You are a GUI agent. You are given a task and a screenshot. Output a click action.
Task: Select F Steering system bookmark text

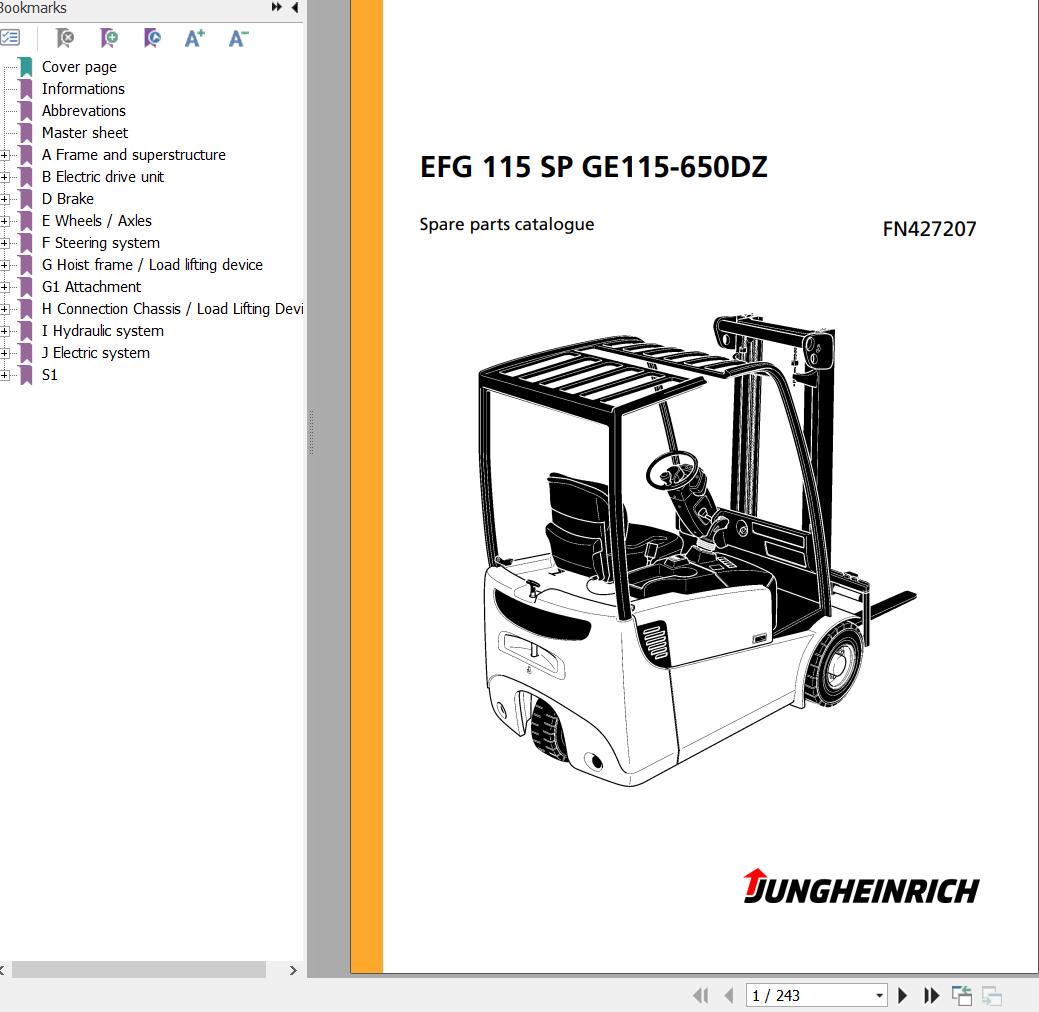point(101,243)
